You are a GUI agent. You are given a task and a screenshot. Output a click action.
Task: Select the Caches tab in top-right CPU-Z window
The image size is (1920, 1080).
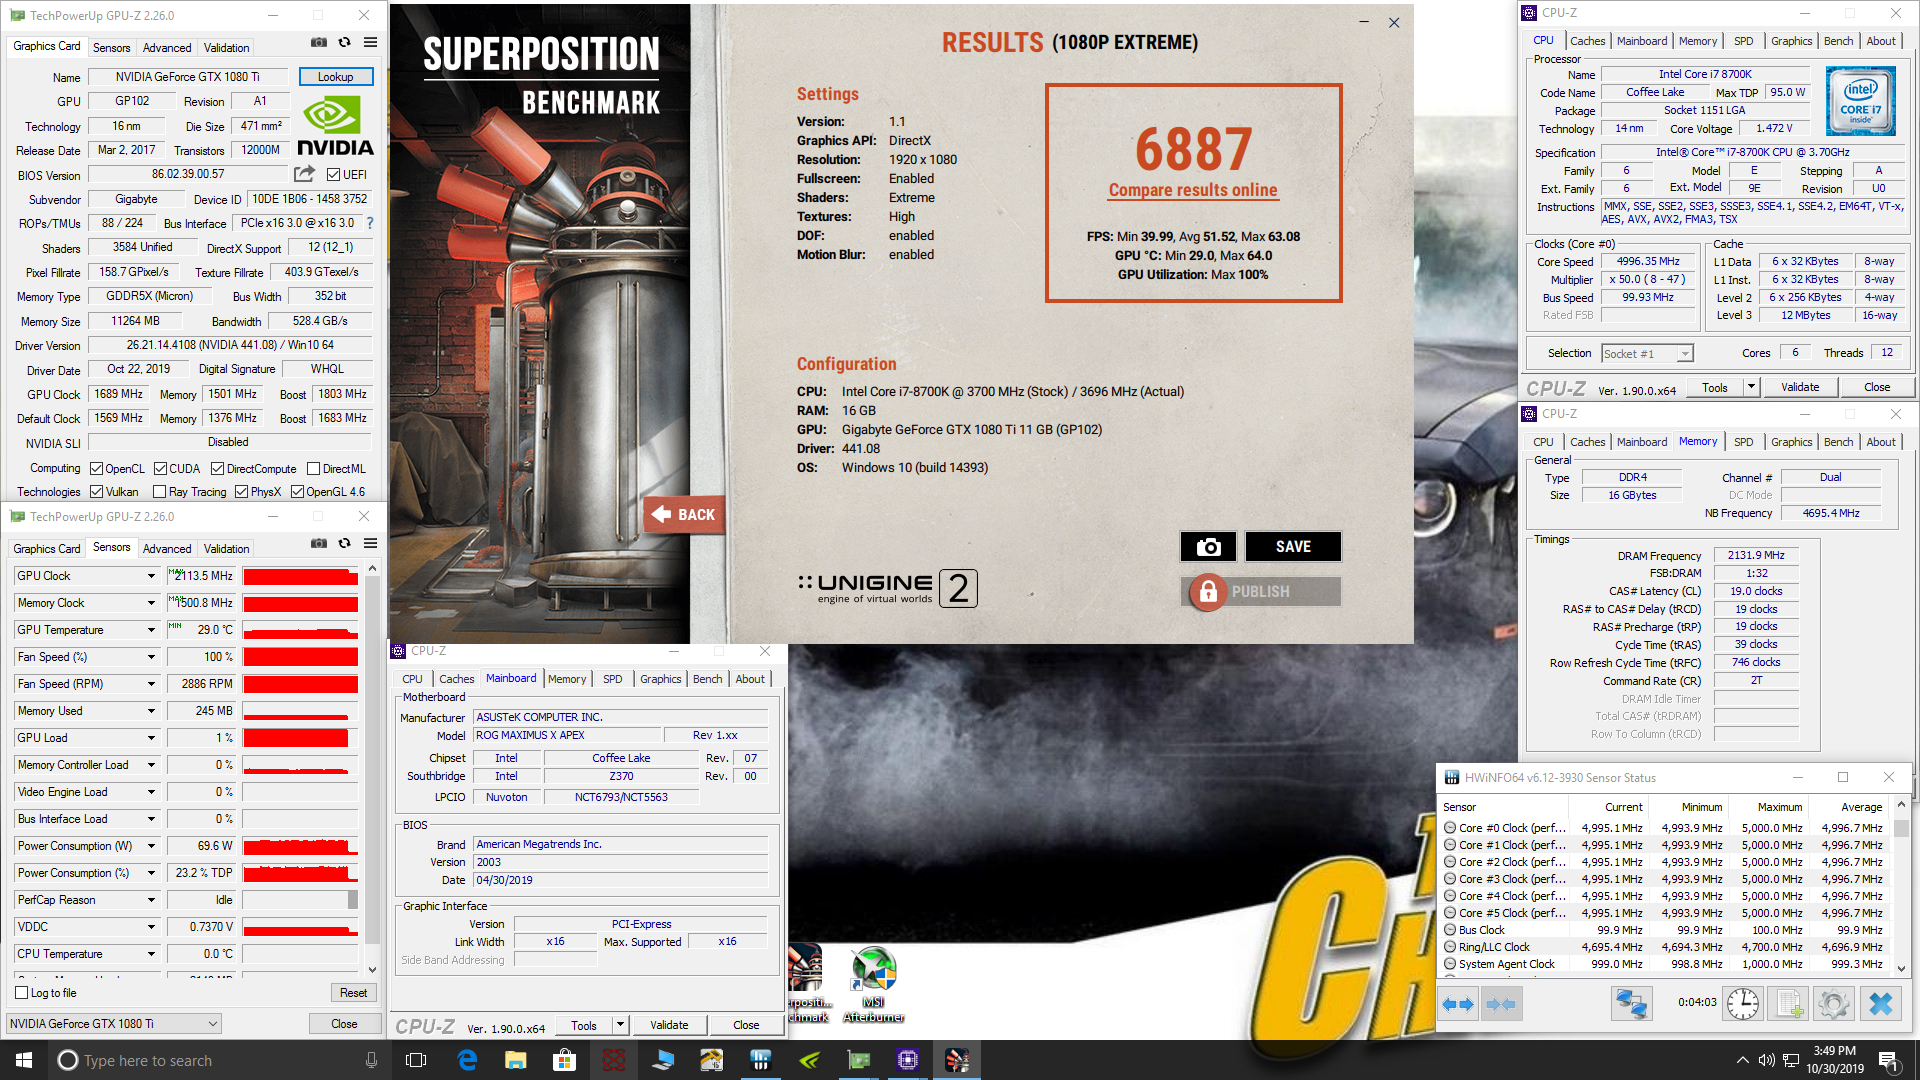click(x=1587, y=41)
